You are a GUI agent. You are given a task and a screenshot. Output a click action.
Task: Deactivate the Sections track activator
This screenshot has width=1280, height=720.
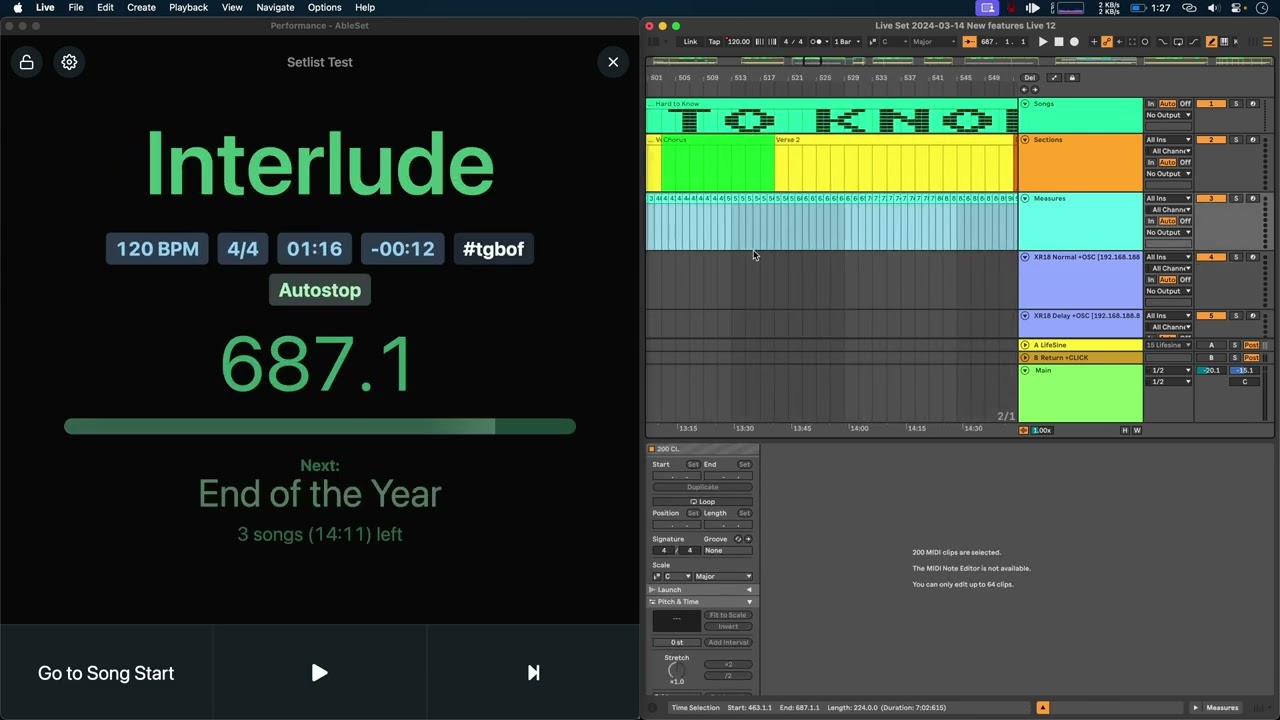(x=1211, y=140)
